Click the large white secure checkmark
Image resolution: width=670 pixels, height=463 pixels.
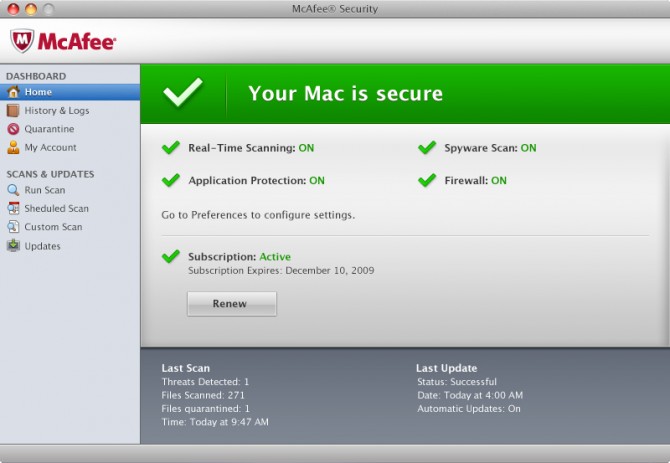pos(183,92)
